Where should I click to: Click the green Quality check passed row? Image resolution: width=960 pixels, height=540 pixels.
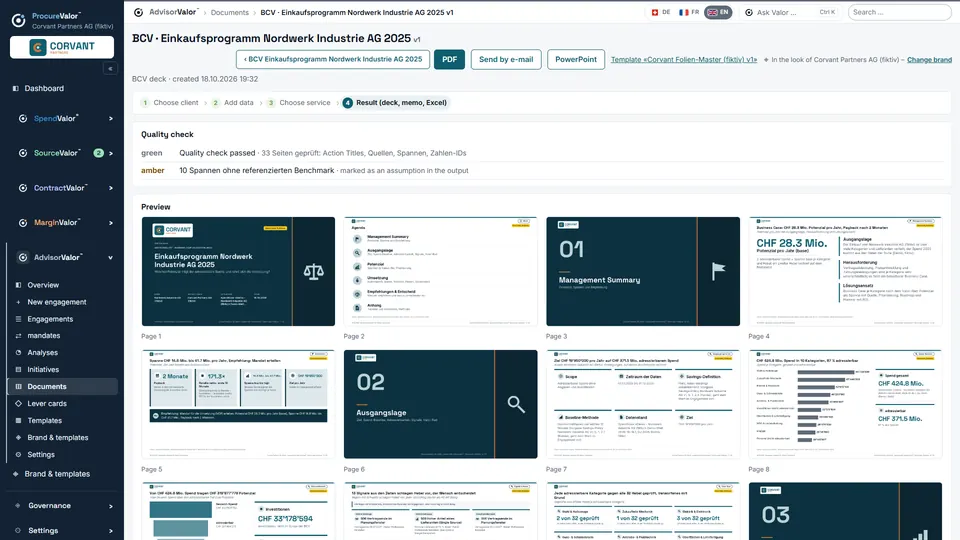tap(542, 153)
